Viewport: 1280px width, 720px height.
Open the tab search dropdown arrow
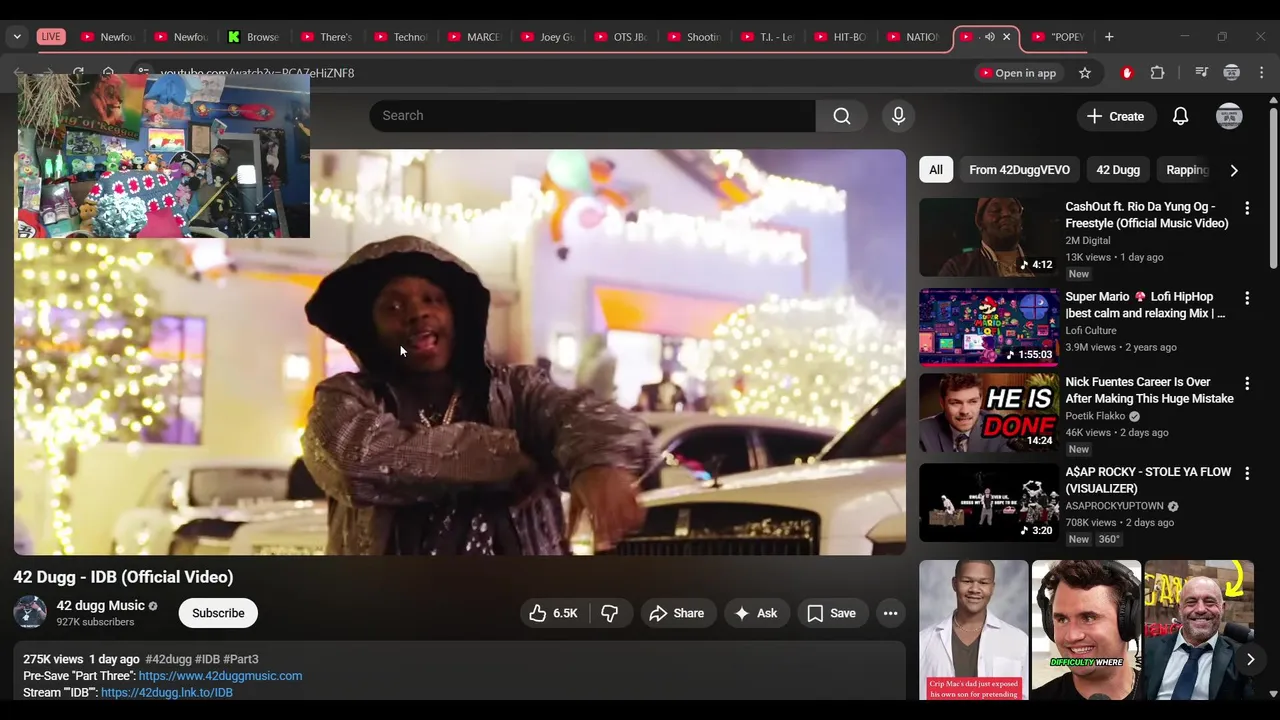coord(17,37)
